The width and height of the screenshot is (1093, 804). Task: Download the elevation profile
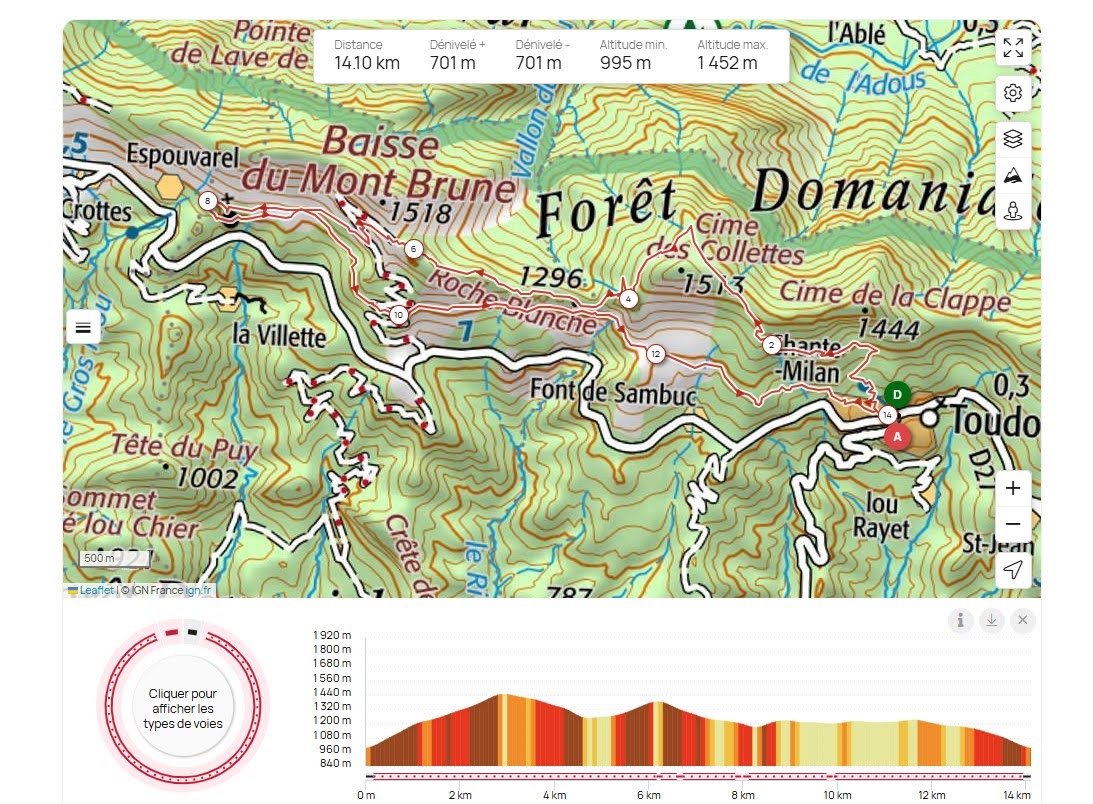click(991, 621)
